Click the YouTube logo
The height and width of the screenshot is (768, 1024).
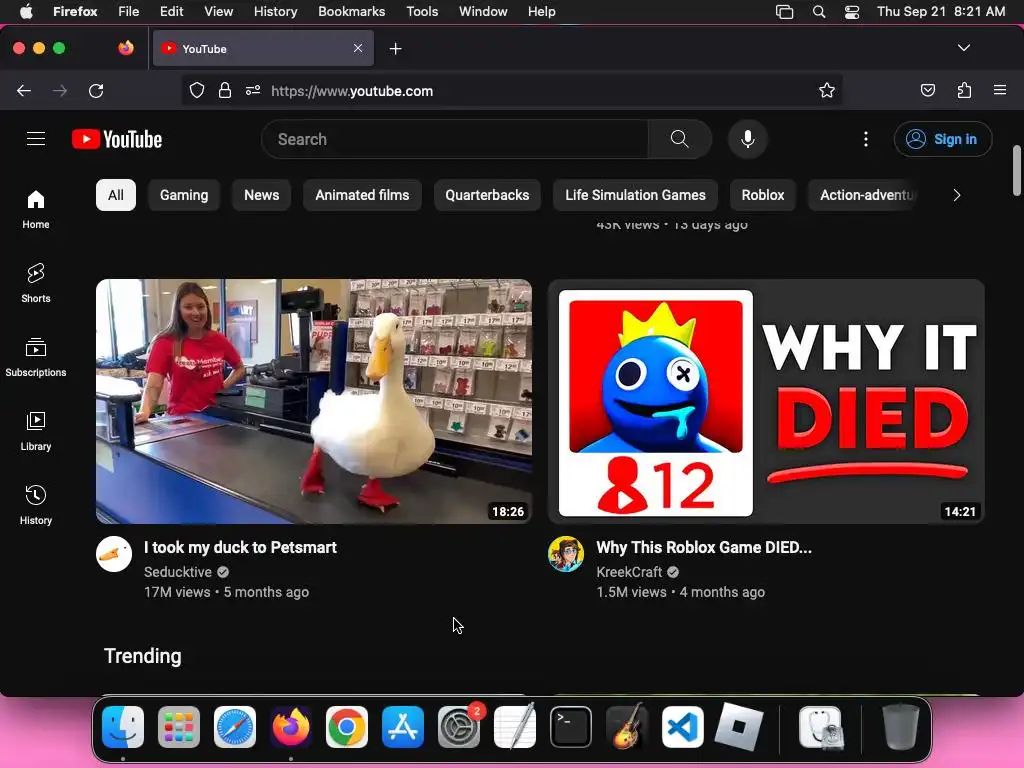[x=117, y=139]
